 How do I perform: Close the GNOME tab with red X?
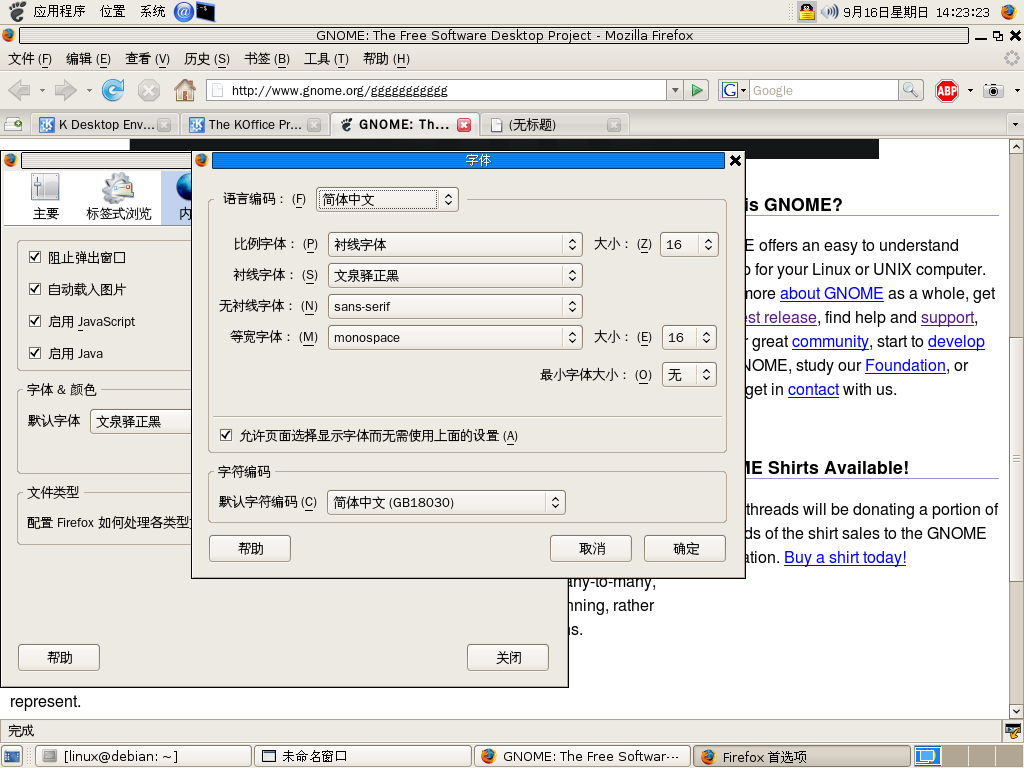pyautogui.click(x=464, y=125)
